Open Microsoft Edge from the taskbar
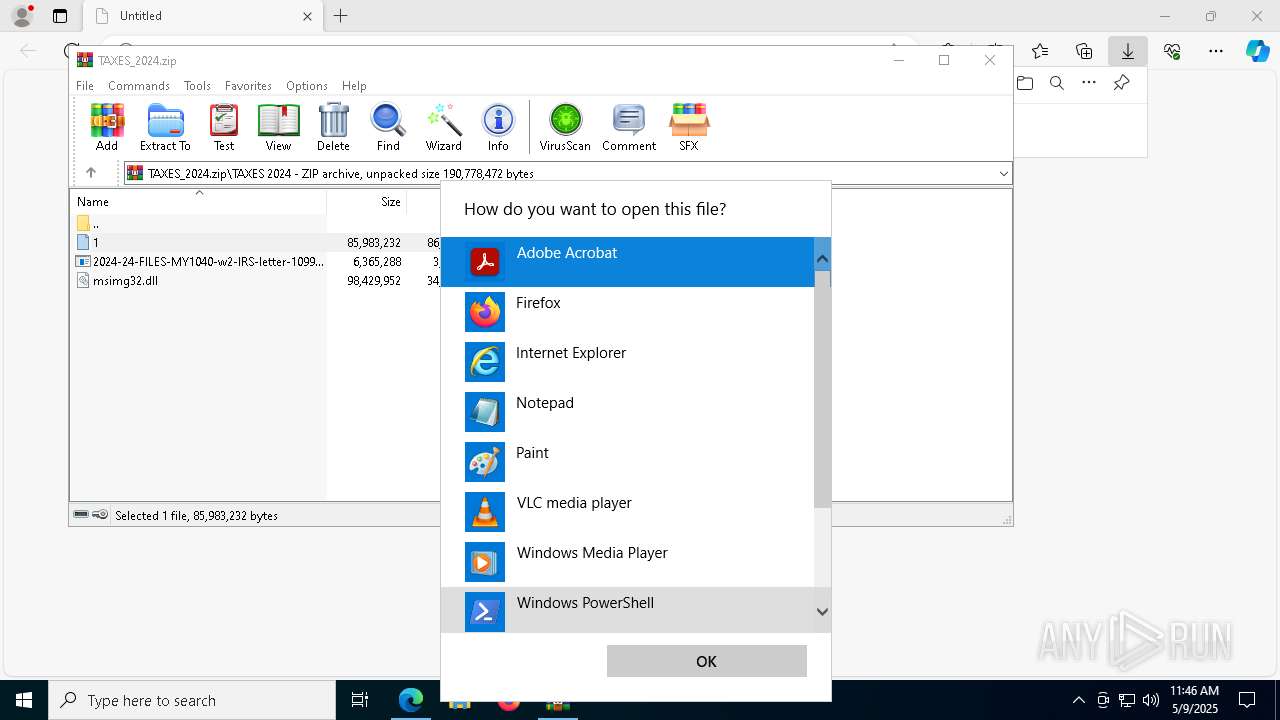The height and width of the screenshot is (720, 1280). [411, 700]
